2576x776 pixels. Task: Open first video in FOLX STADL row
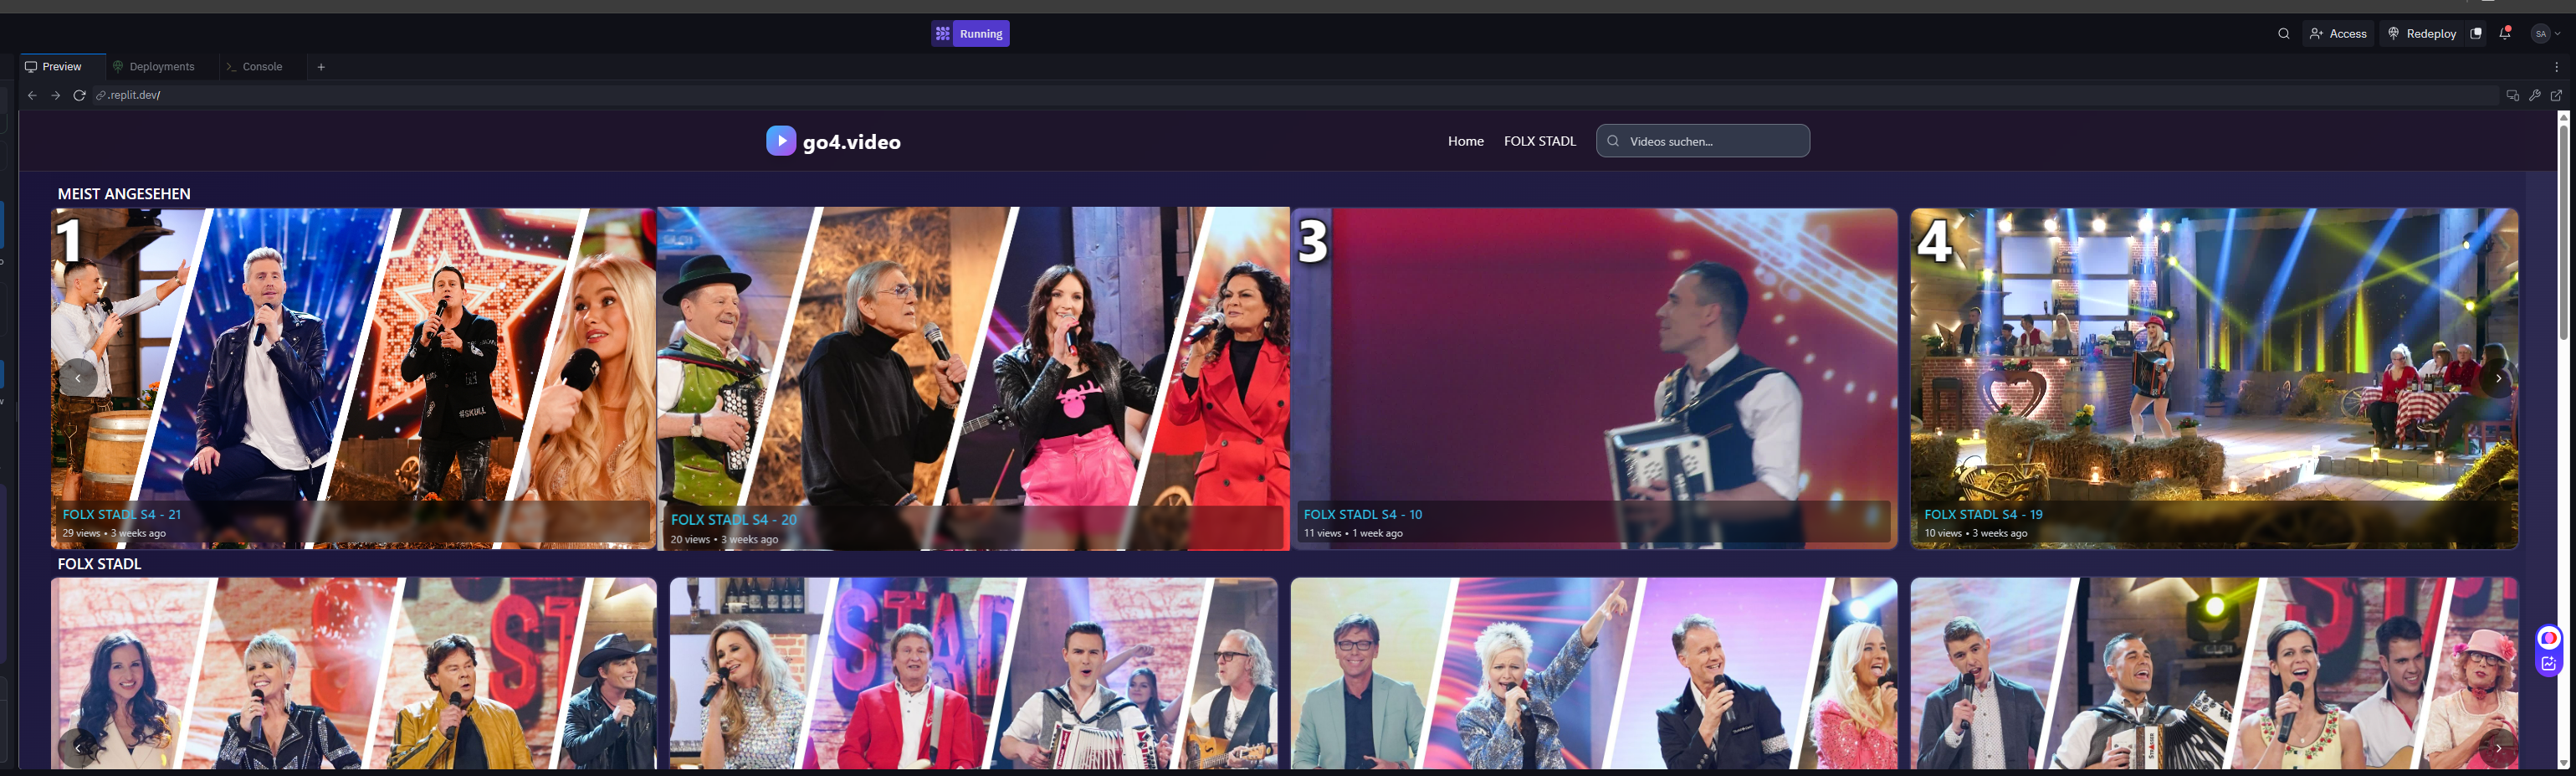click(354, 673)
